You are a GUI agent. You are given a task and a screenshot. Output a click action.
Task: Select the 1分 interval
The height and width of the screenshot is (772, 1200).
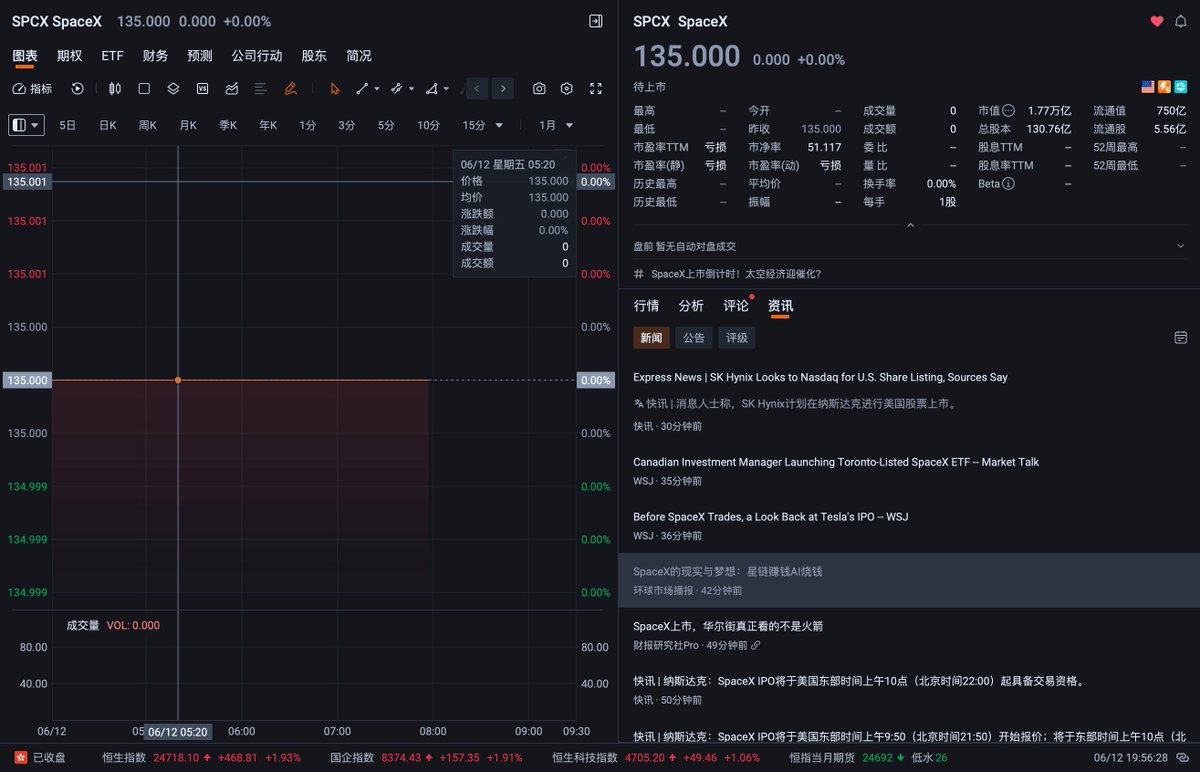click(x=307, y=125)
